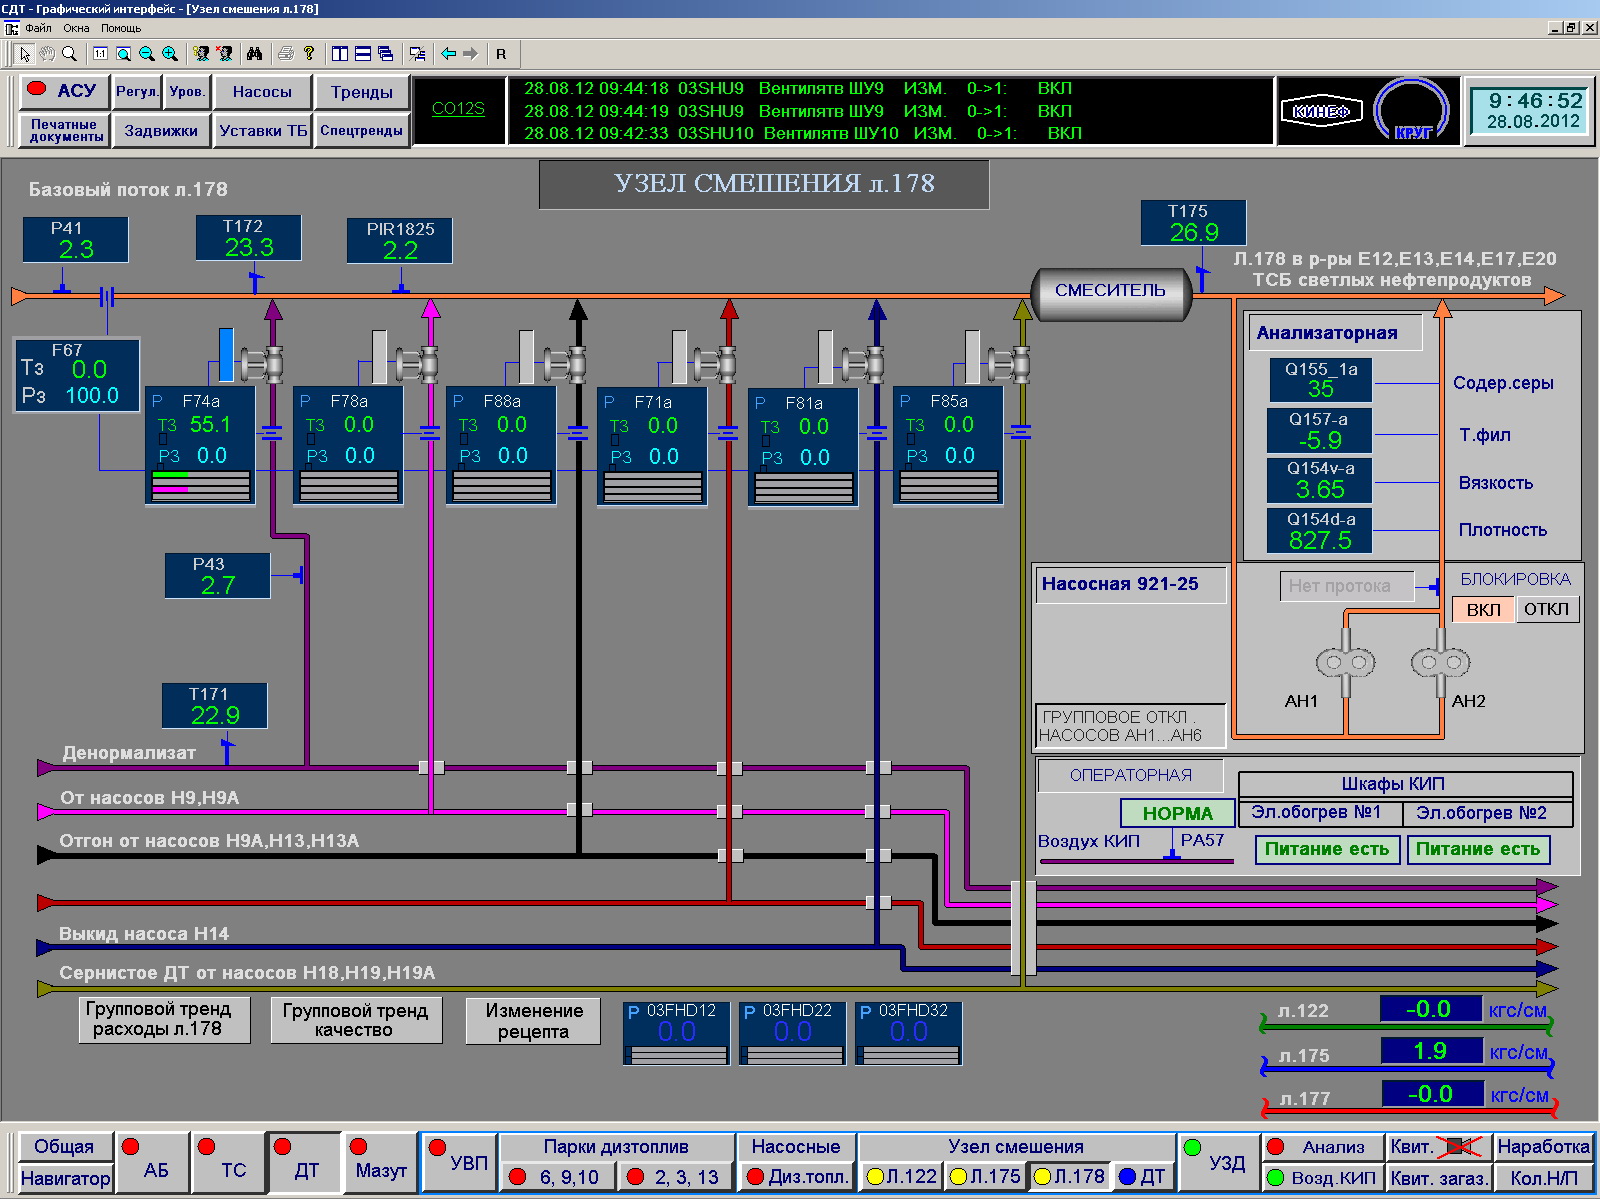Click the R toolbar button
Image resolution: width=1600 pixels, height=1200 pixels.
[x=501, y=54]
